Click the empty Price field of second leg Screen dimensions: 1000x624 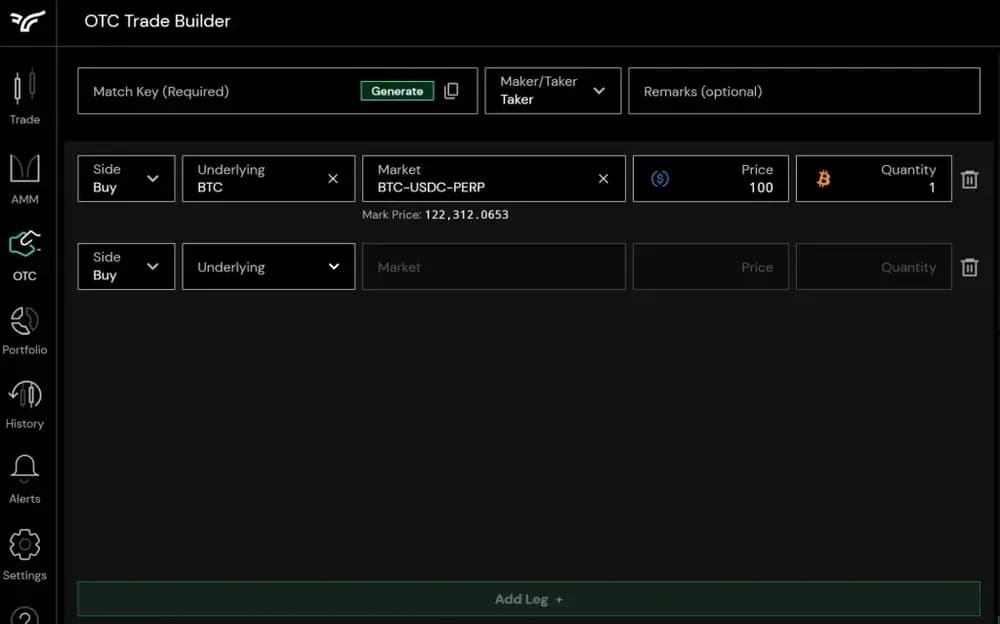pyautogui.click(x=710, y=266)
